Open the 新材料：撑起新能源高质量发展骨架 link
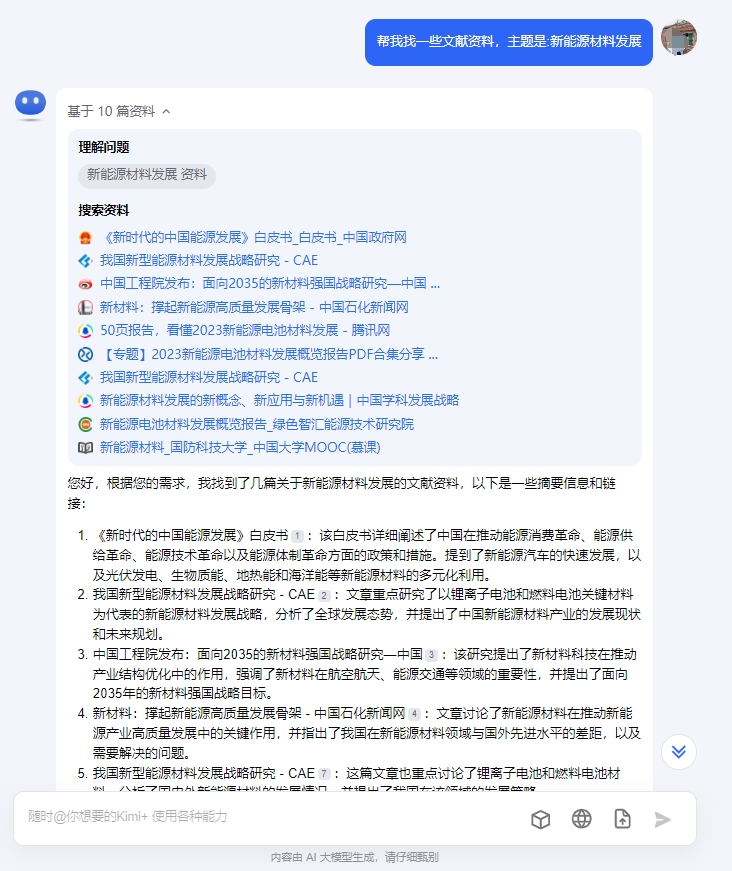 click(x=254, y=307)
